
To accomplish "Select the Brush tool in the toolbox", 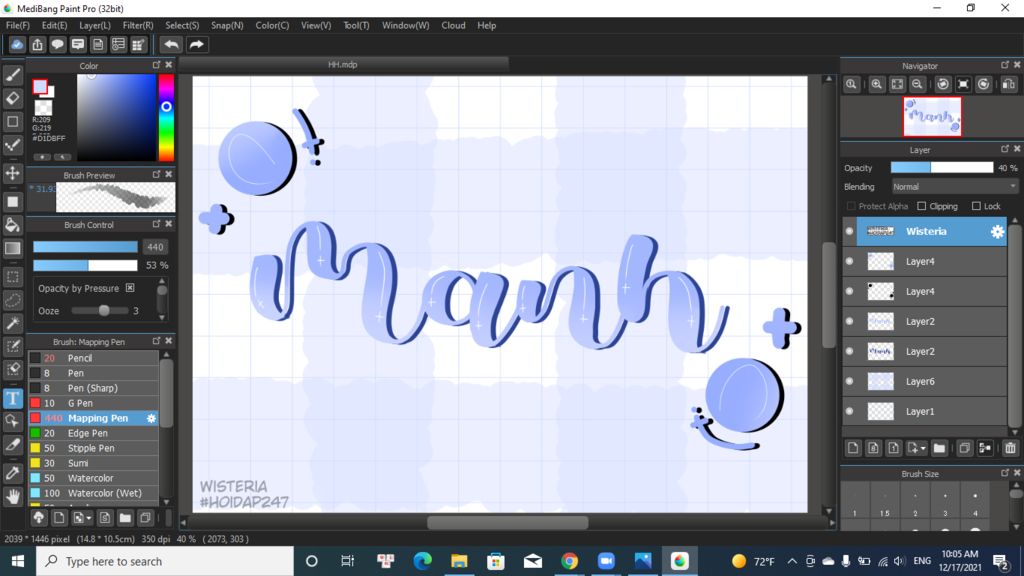I will 12,75.
